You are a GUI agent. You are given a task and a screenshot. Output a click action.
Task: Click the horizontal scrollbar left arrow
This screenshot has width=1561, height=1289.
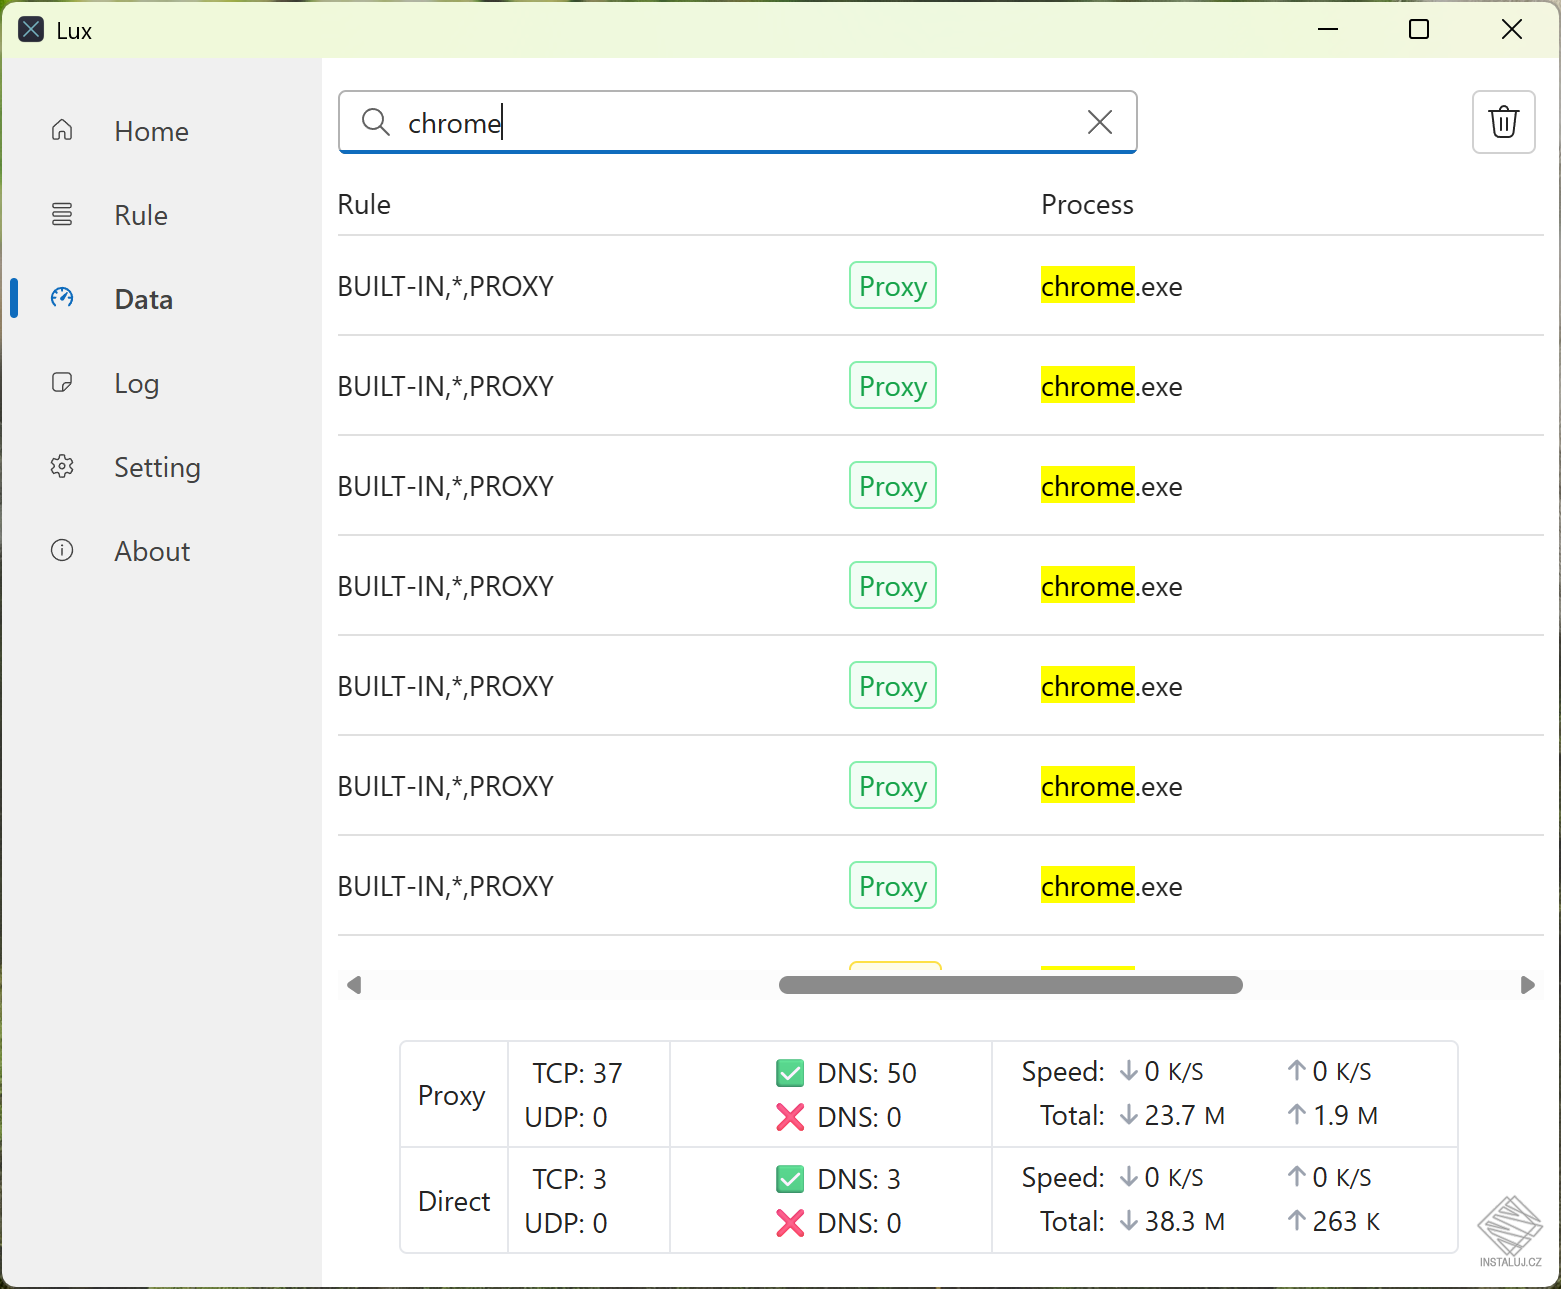(x=354, y=985)
